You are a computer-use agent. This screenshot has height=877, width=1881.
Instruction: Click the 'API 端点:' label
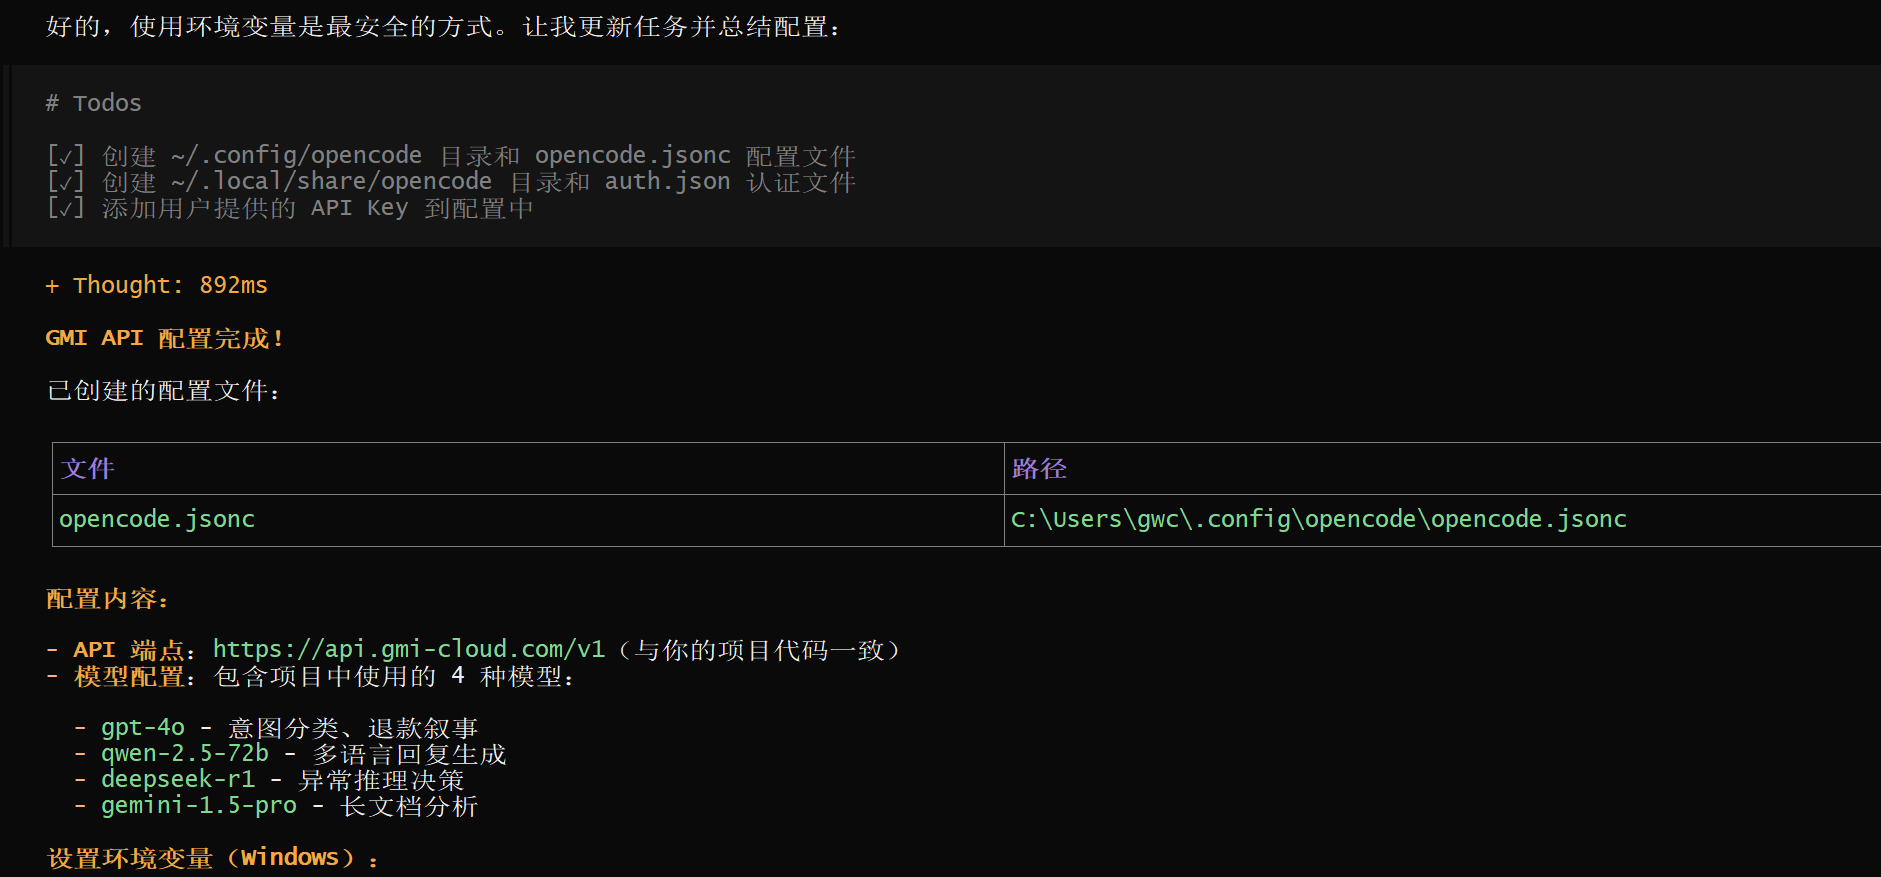(135, 650)
